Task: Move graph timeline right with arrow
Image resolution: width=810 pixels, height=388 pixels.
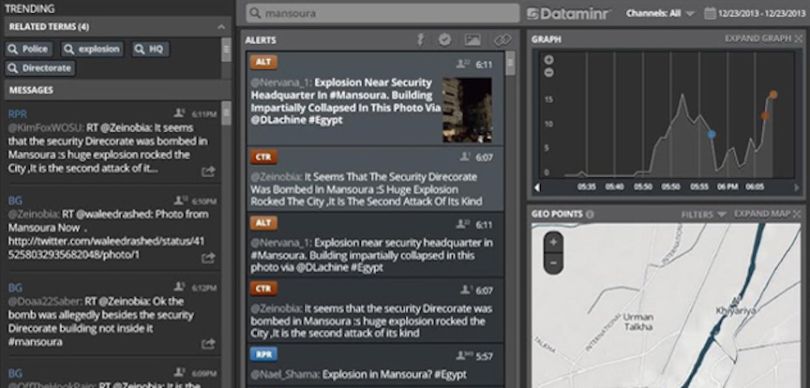Action: click(796, 188)
